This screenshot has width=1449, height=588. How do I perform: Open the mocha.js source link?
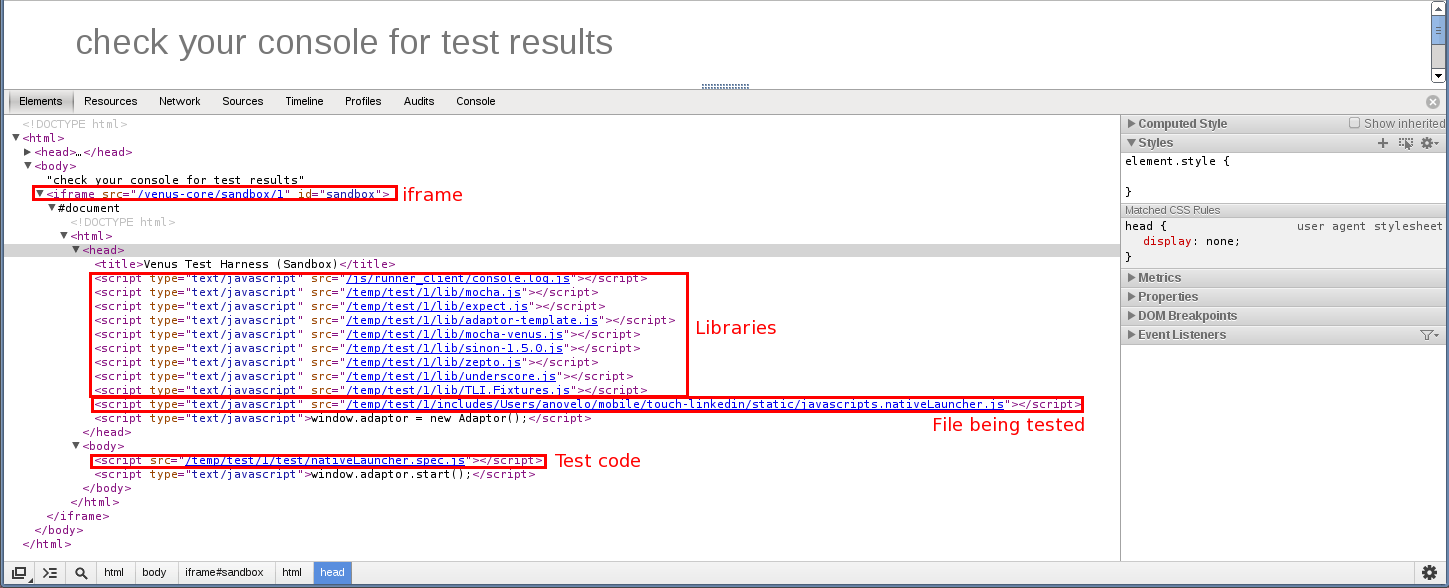tap(436, 292)
